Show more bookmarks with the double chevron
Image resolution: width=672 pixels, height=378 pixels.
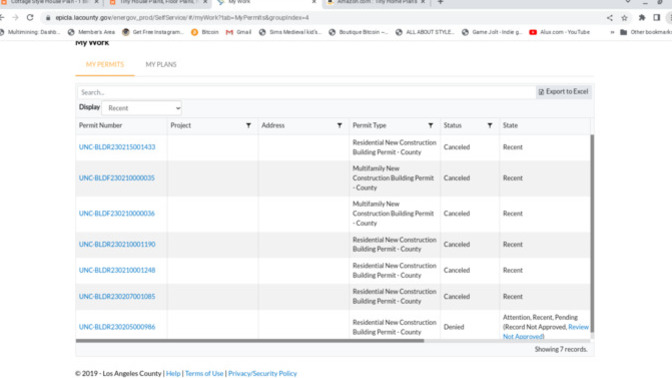(612, 32)
